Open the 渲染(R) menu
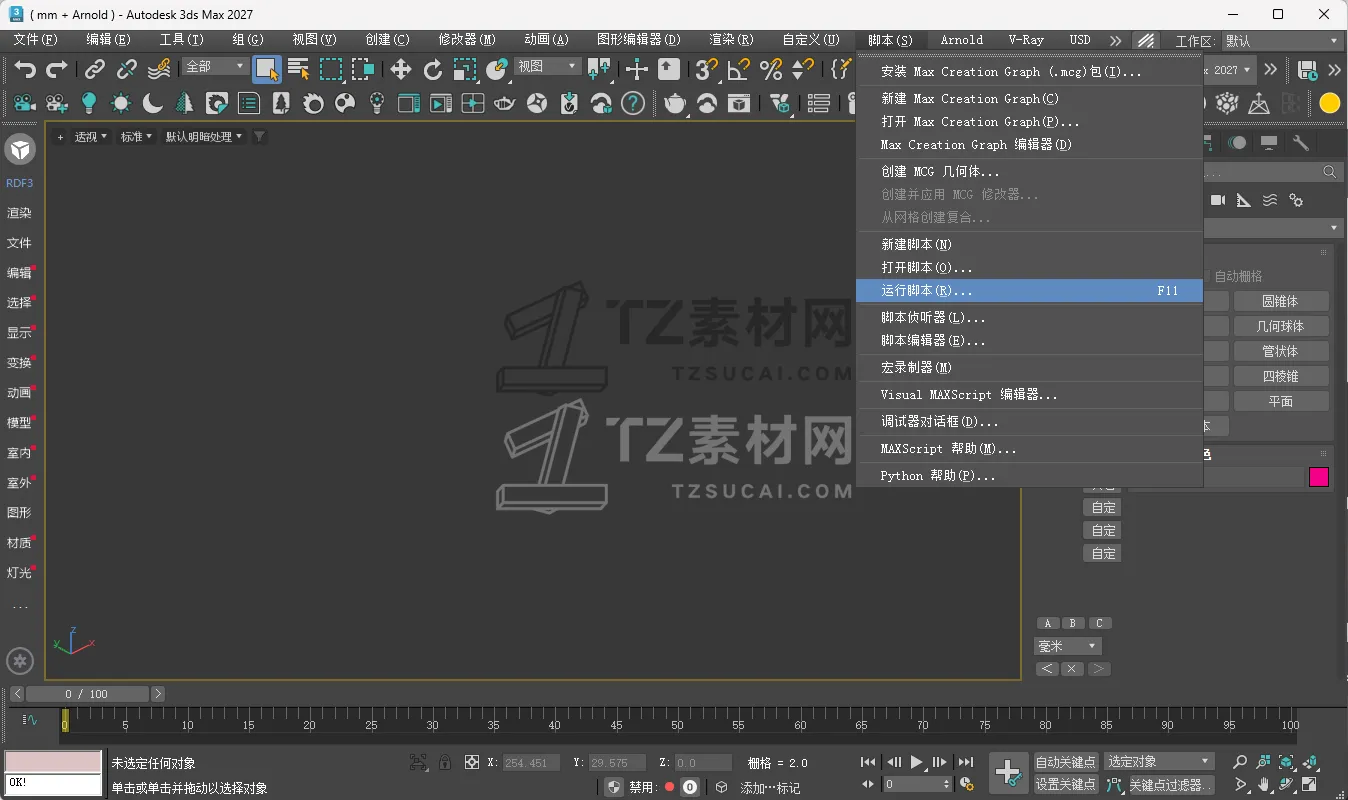This screenshot has height=800, width=1348. [731, 40]
